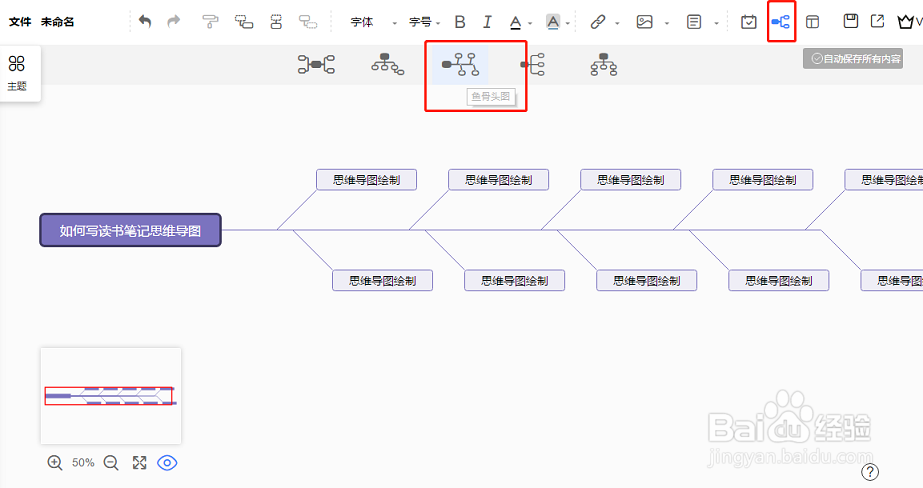This screenshot has height=488, width=923.
Task: Expand the highlight color dropdown arrow
Action: 568,24
